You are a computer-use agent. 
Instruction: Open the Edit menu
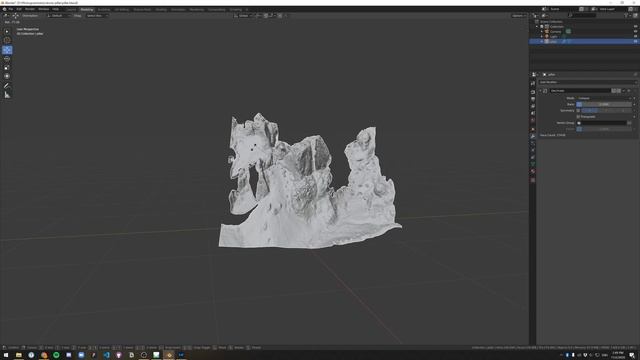click(x=19, y=9)
